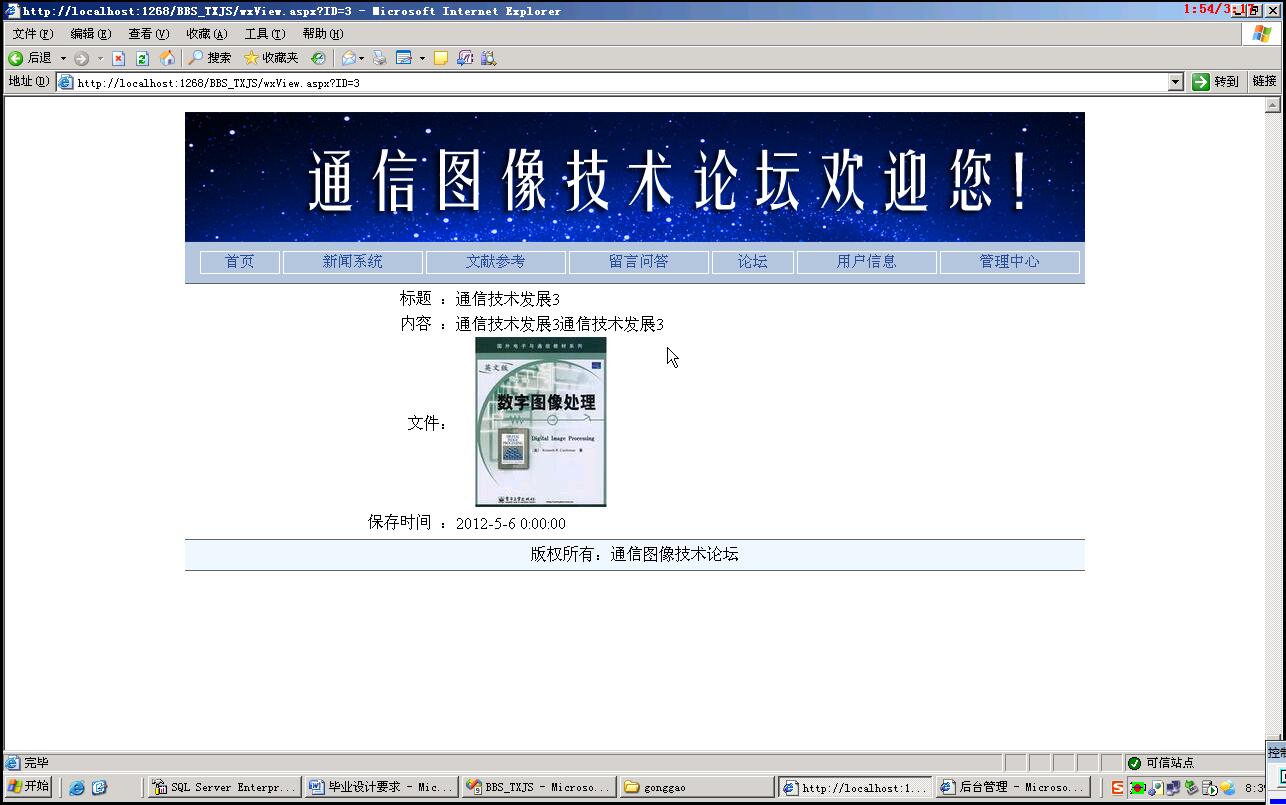Click the 完毕 status bar text
This screenshot has width=1286, height=805.
tap(36, 763)
